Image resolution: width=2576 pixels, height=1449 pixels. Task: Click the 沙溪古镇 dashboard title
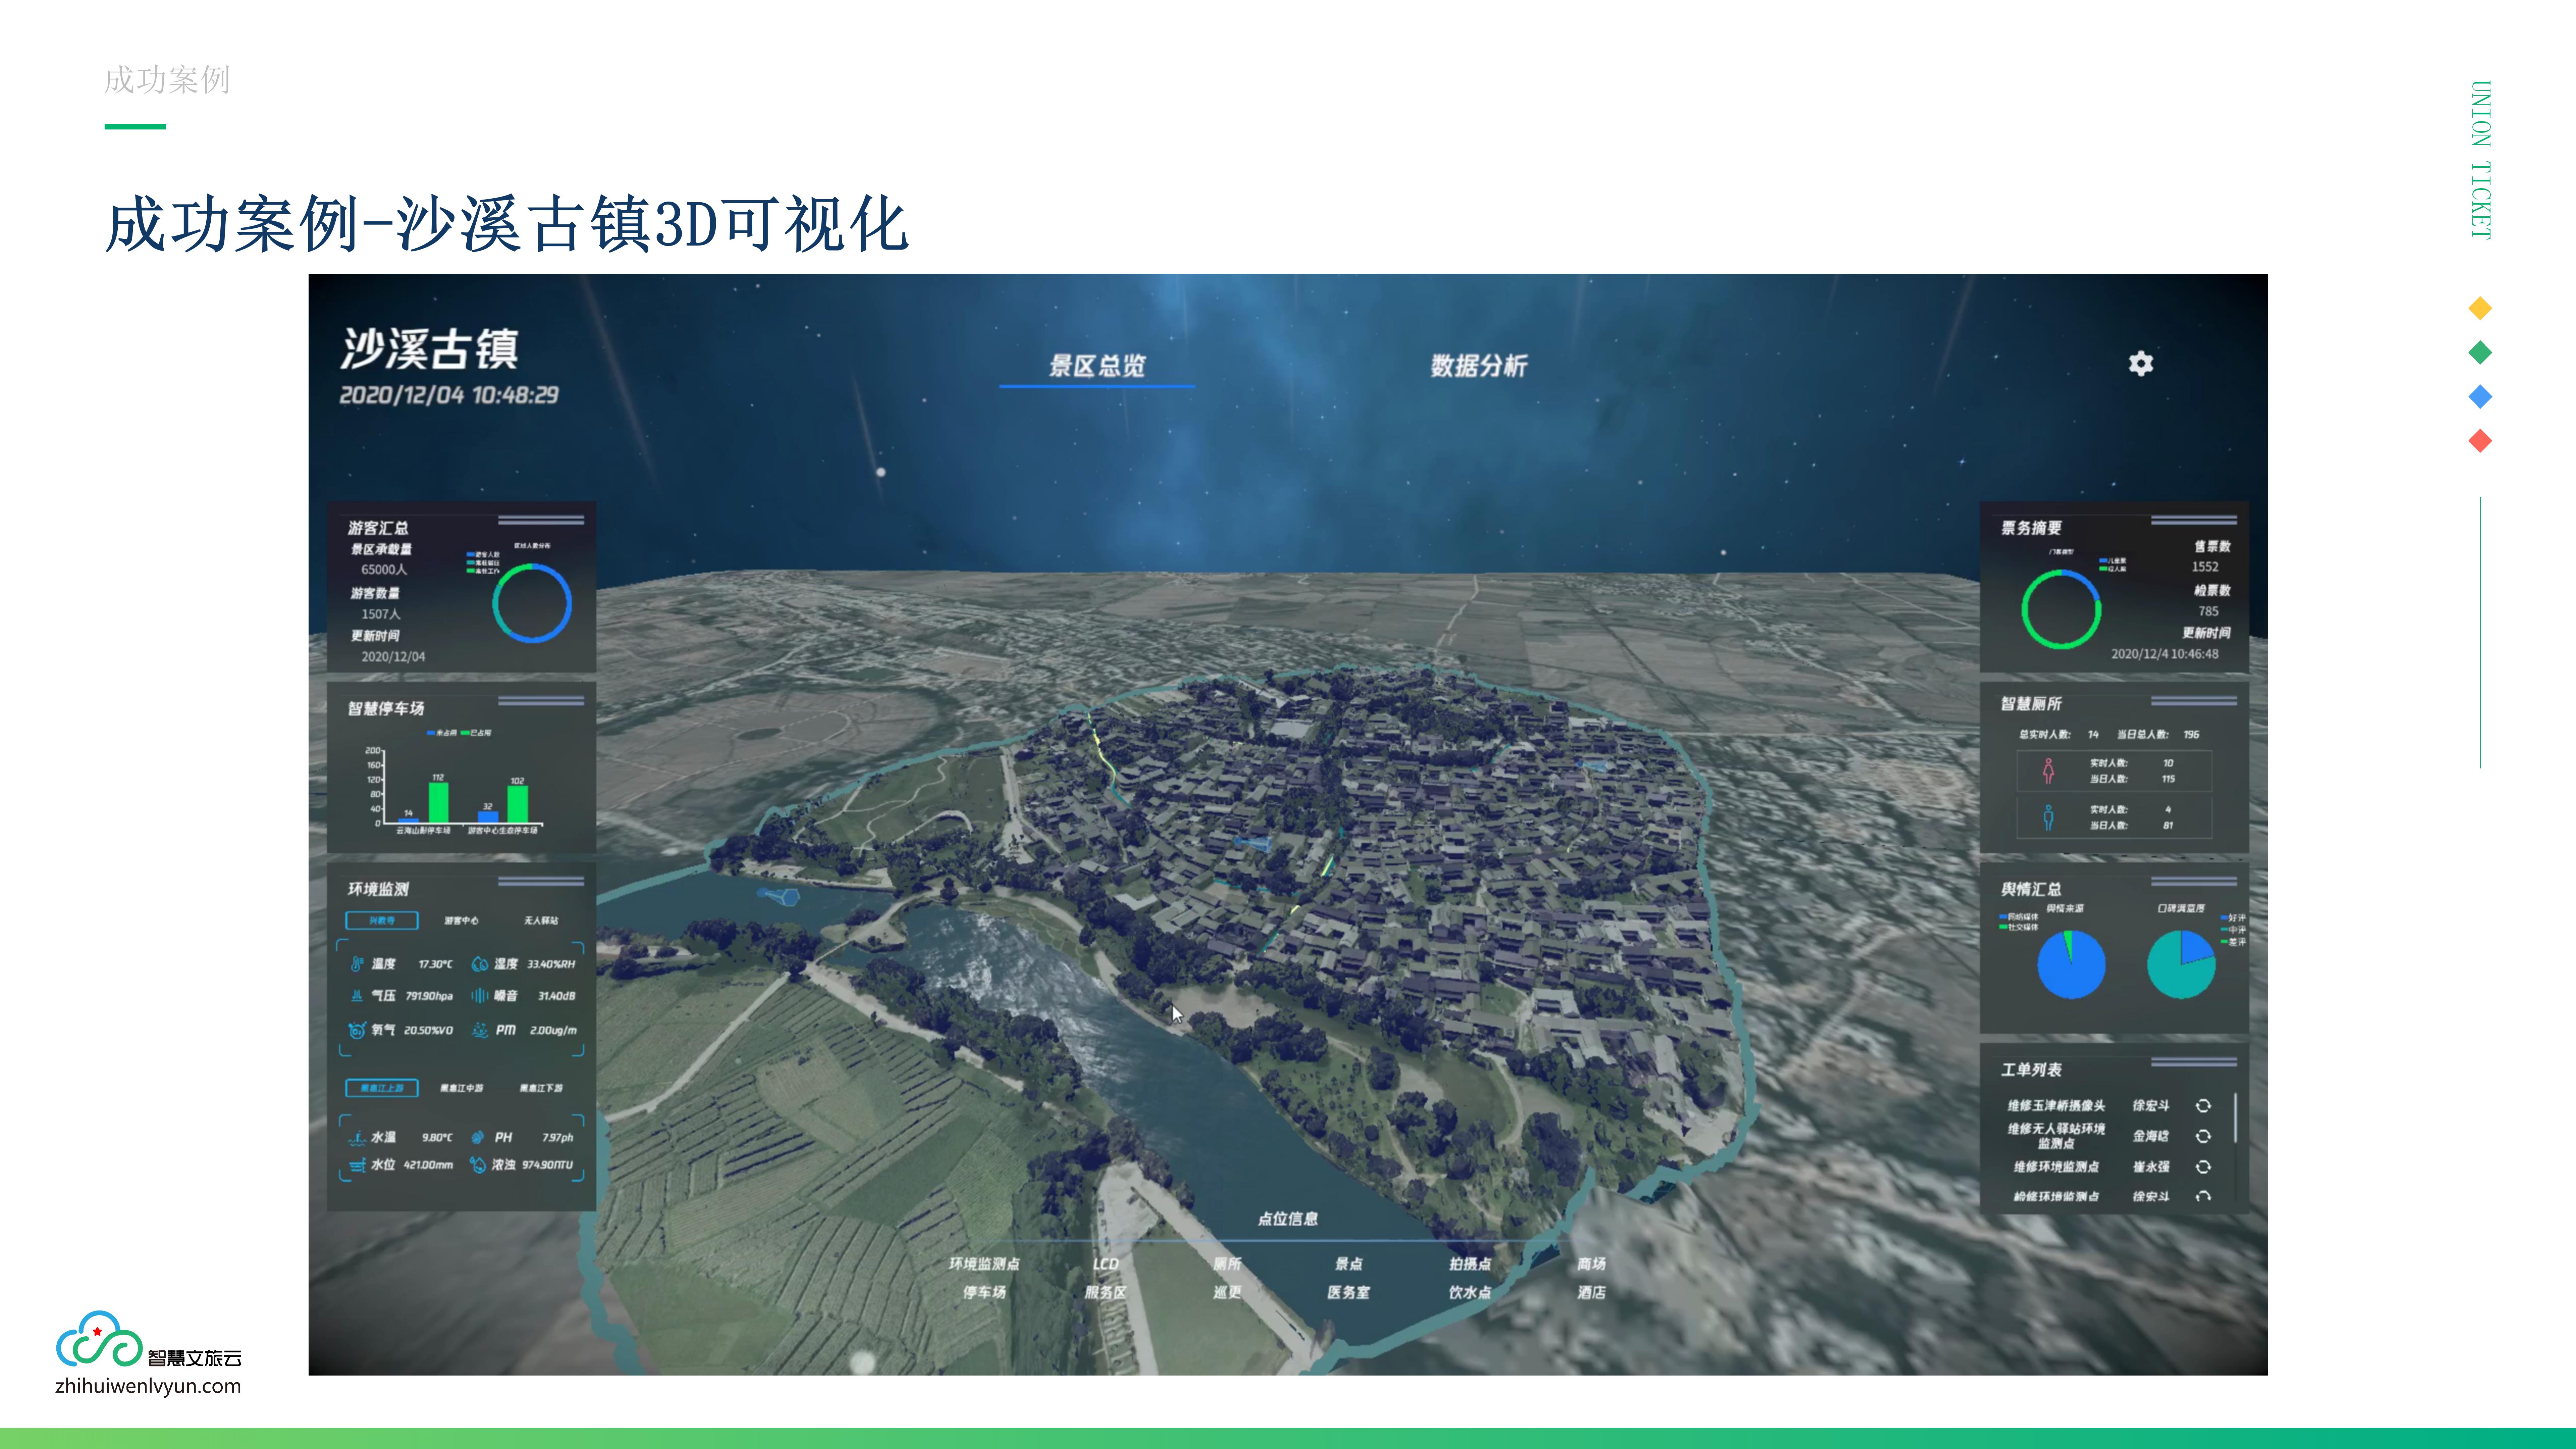[x=430, y=349]
